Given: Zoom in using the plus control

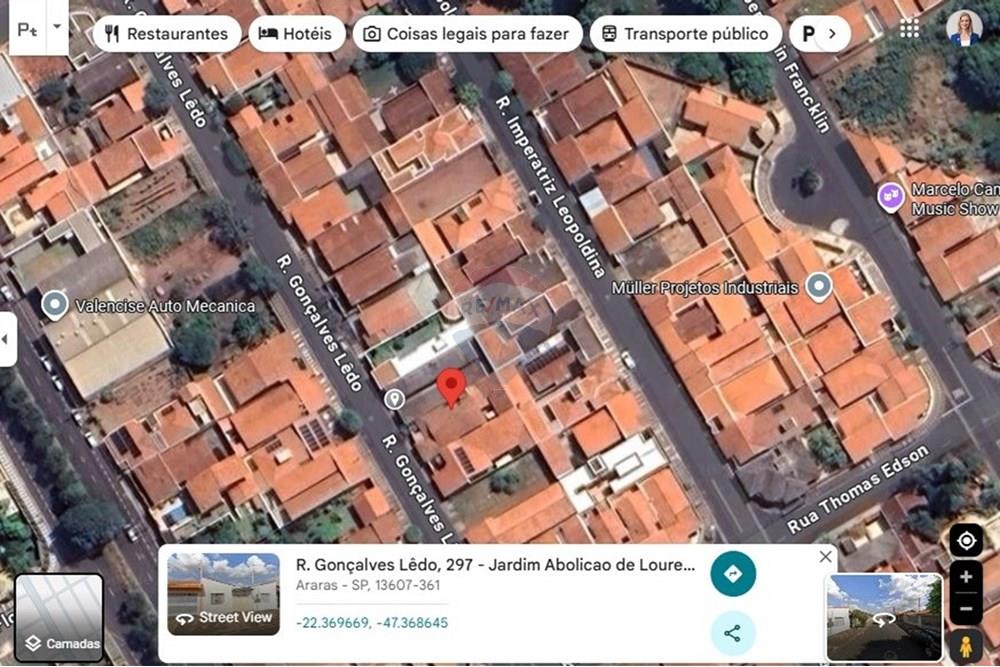Looking at the screenshot, I should (965, 577).
